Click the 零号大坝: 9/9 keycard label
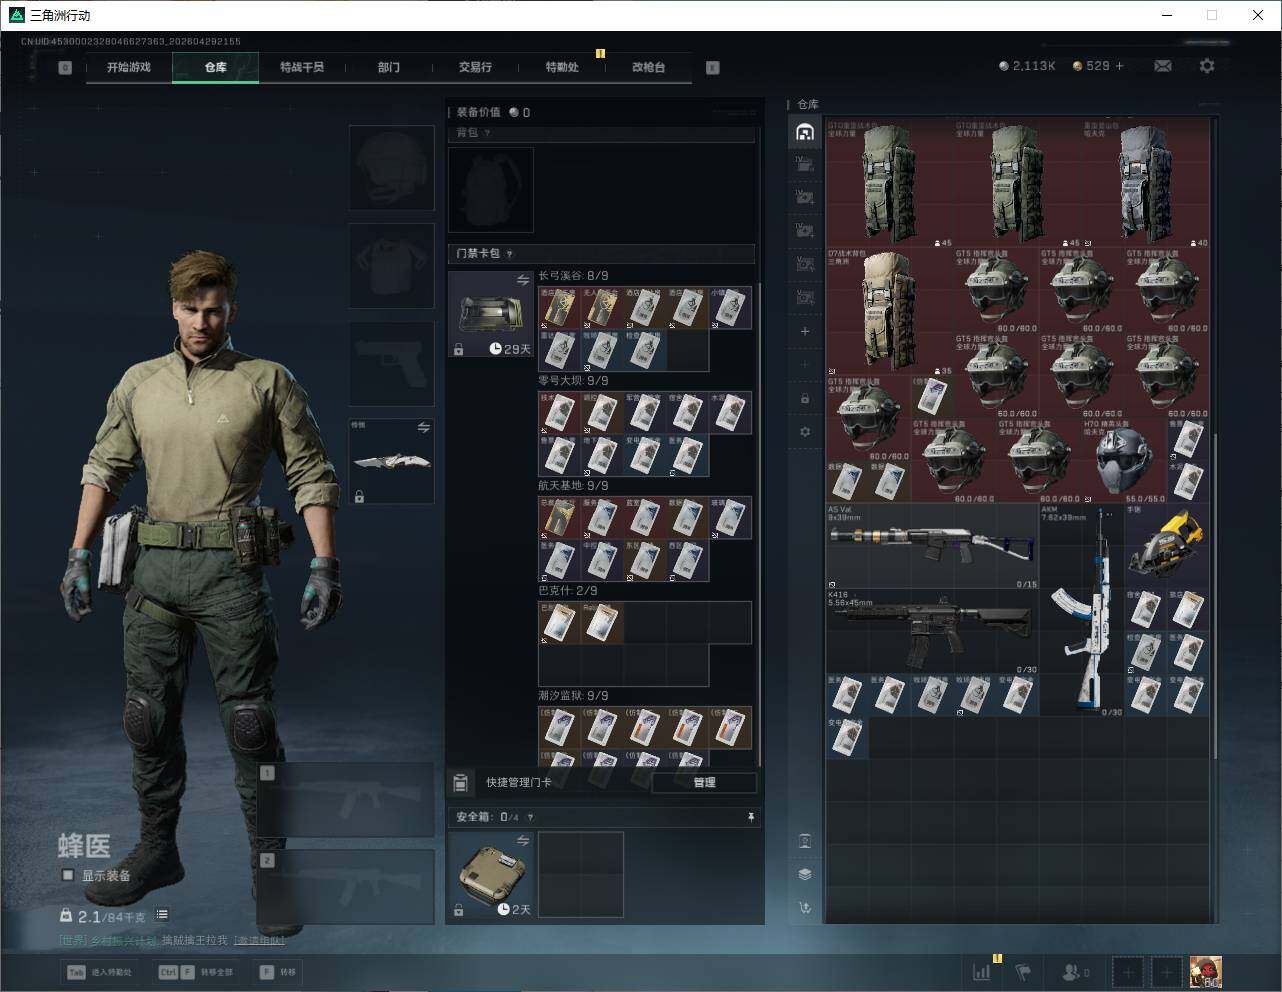 point(573,381)
